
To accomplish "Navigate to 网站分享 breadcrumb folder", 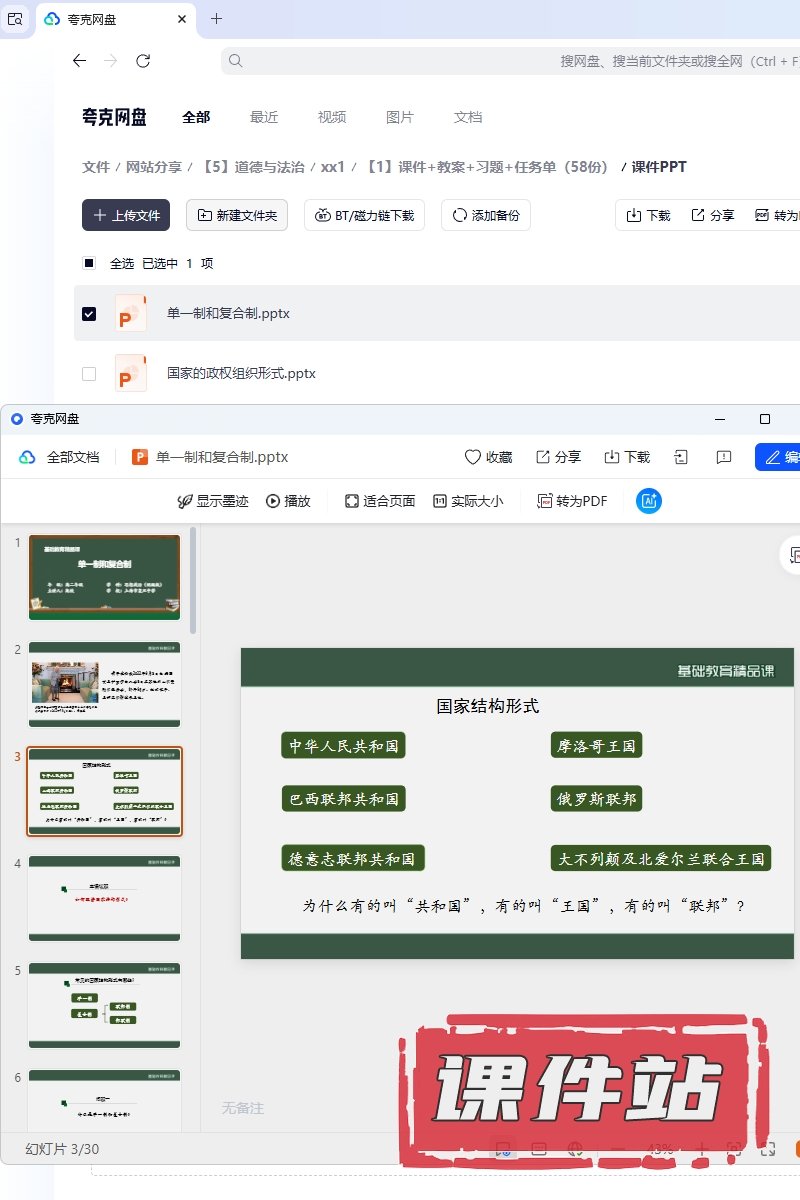I will tap(153, 167).
